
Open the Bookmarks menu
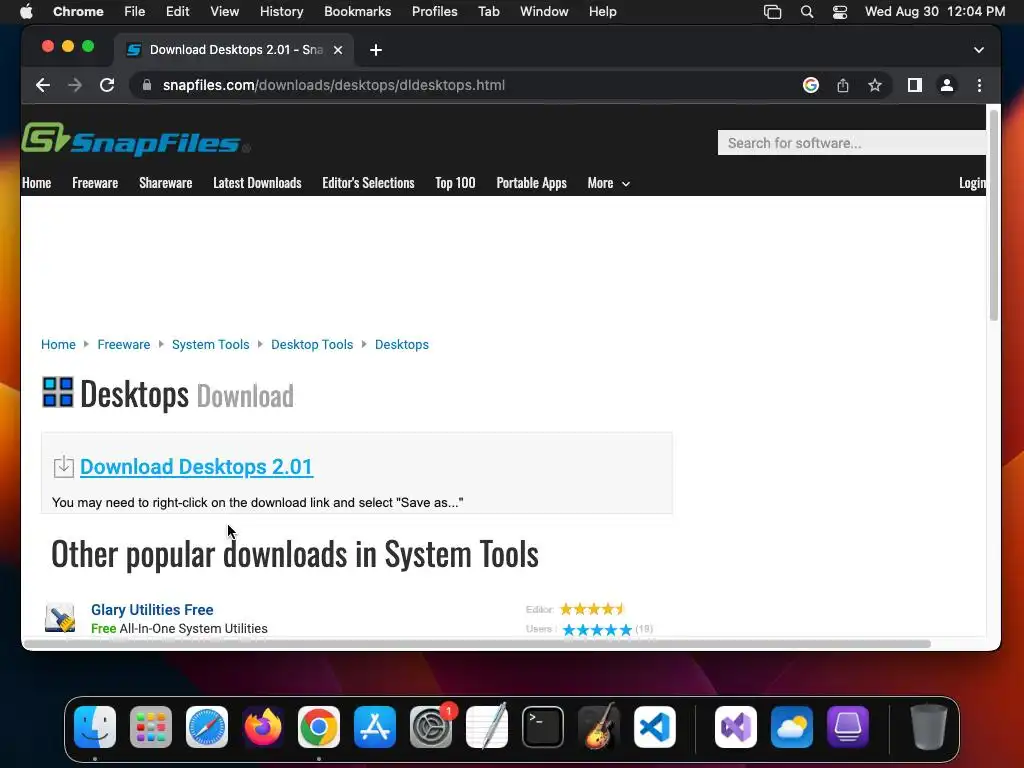357,12
